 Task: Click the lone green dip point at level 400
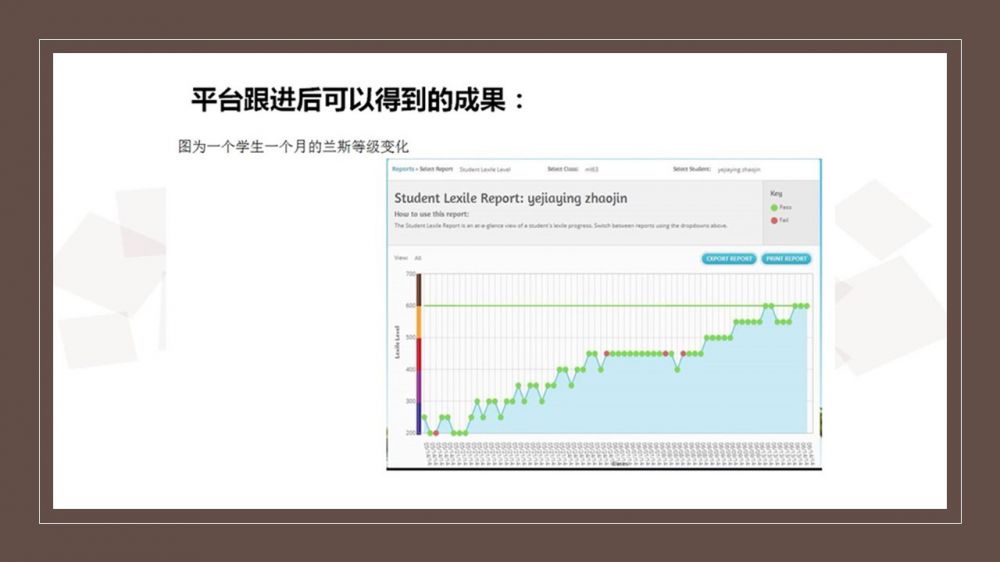point(677,369)
